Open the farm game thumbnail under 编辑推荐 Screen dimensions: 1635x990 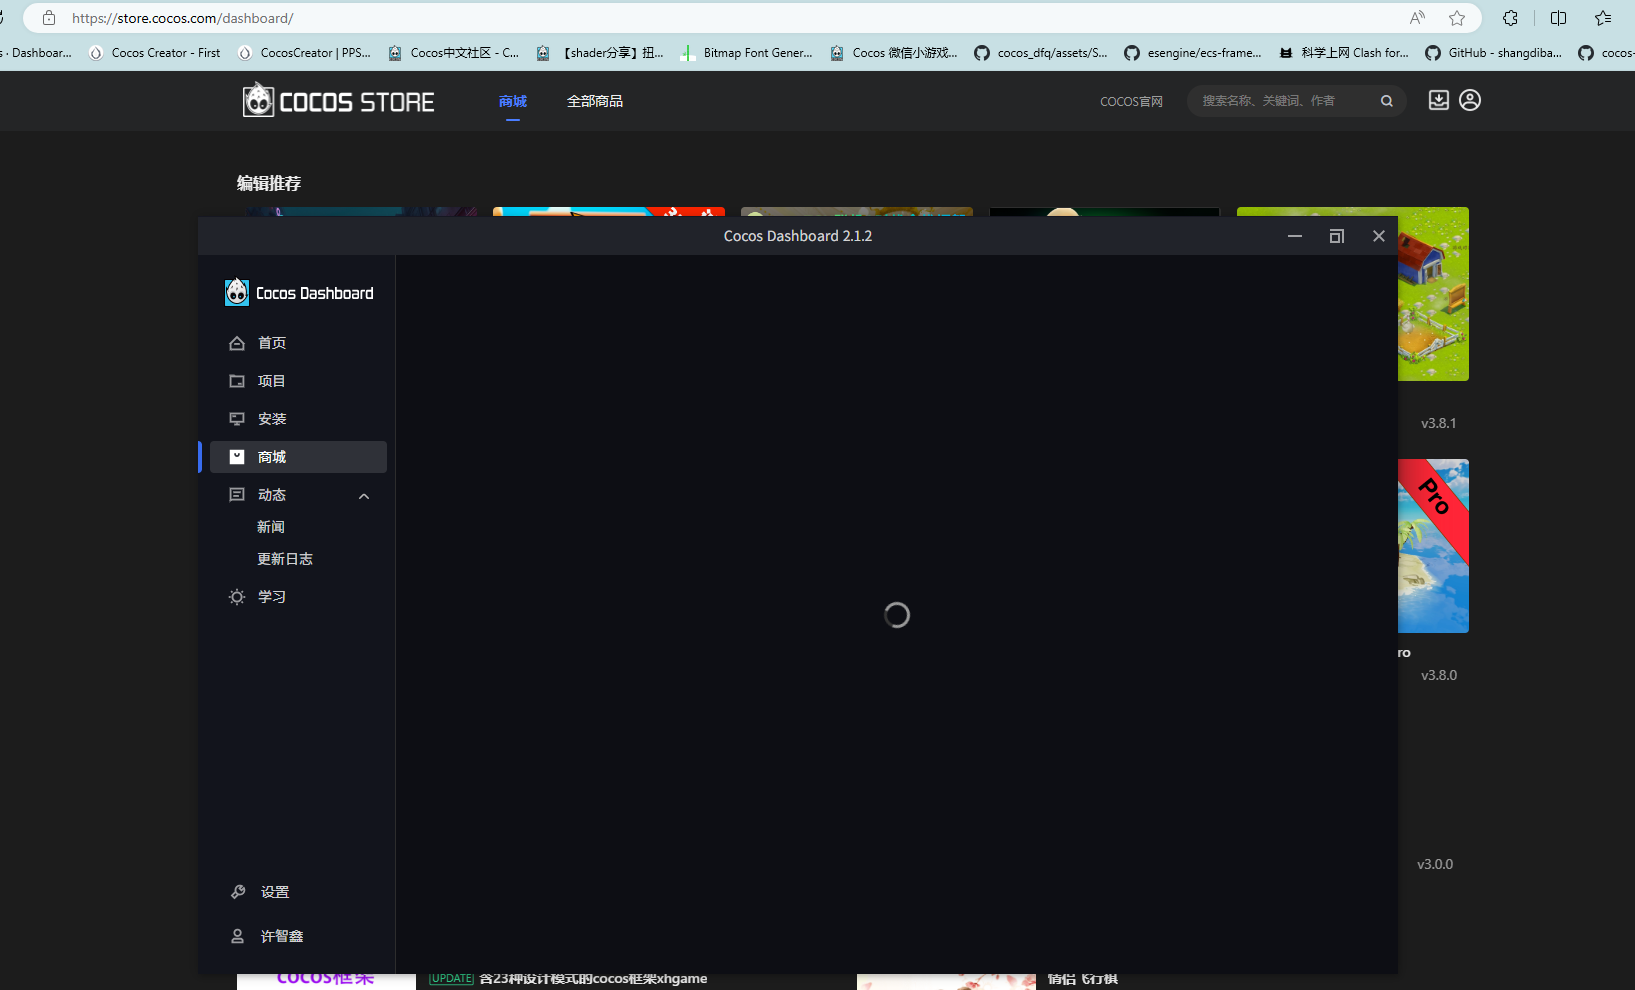coord(1433,294)
